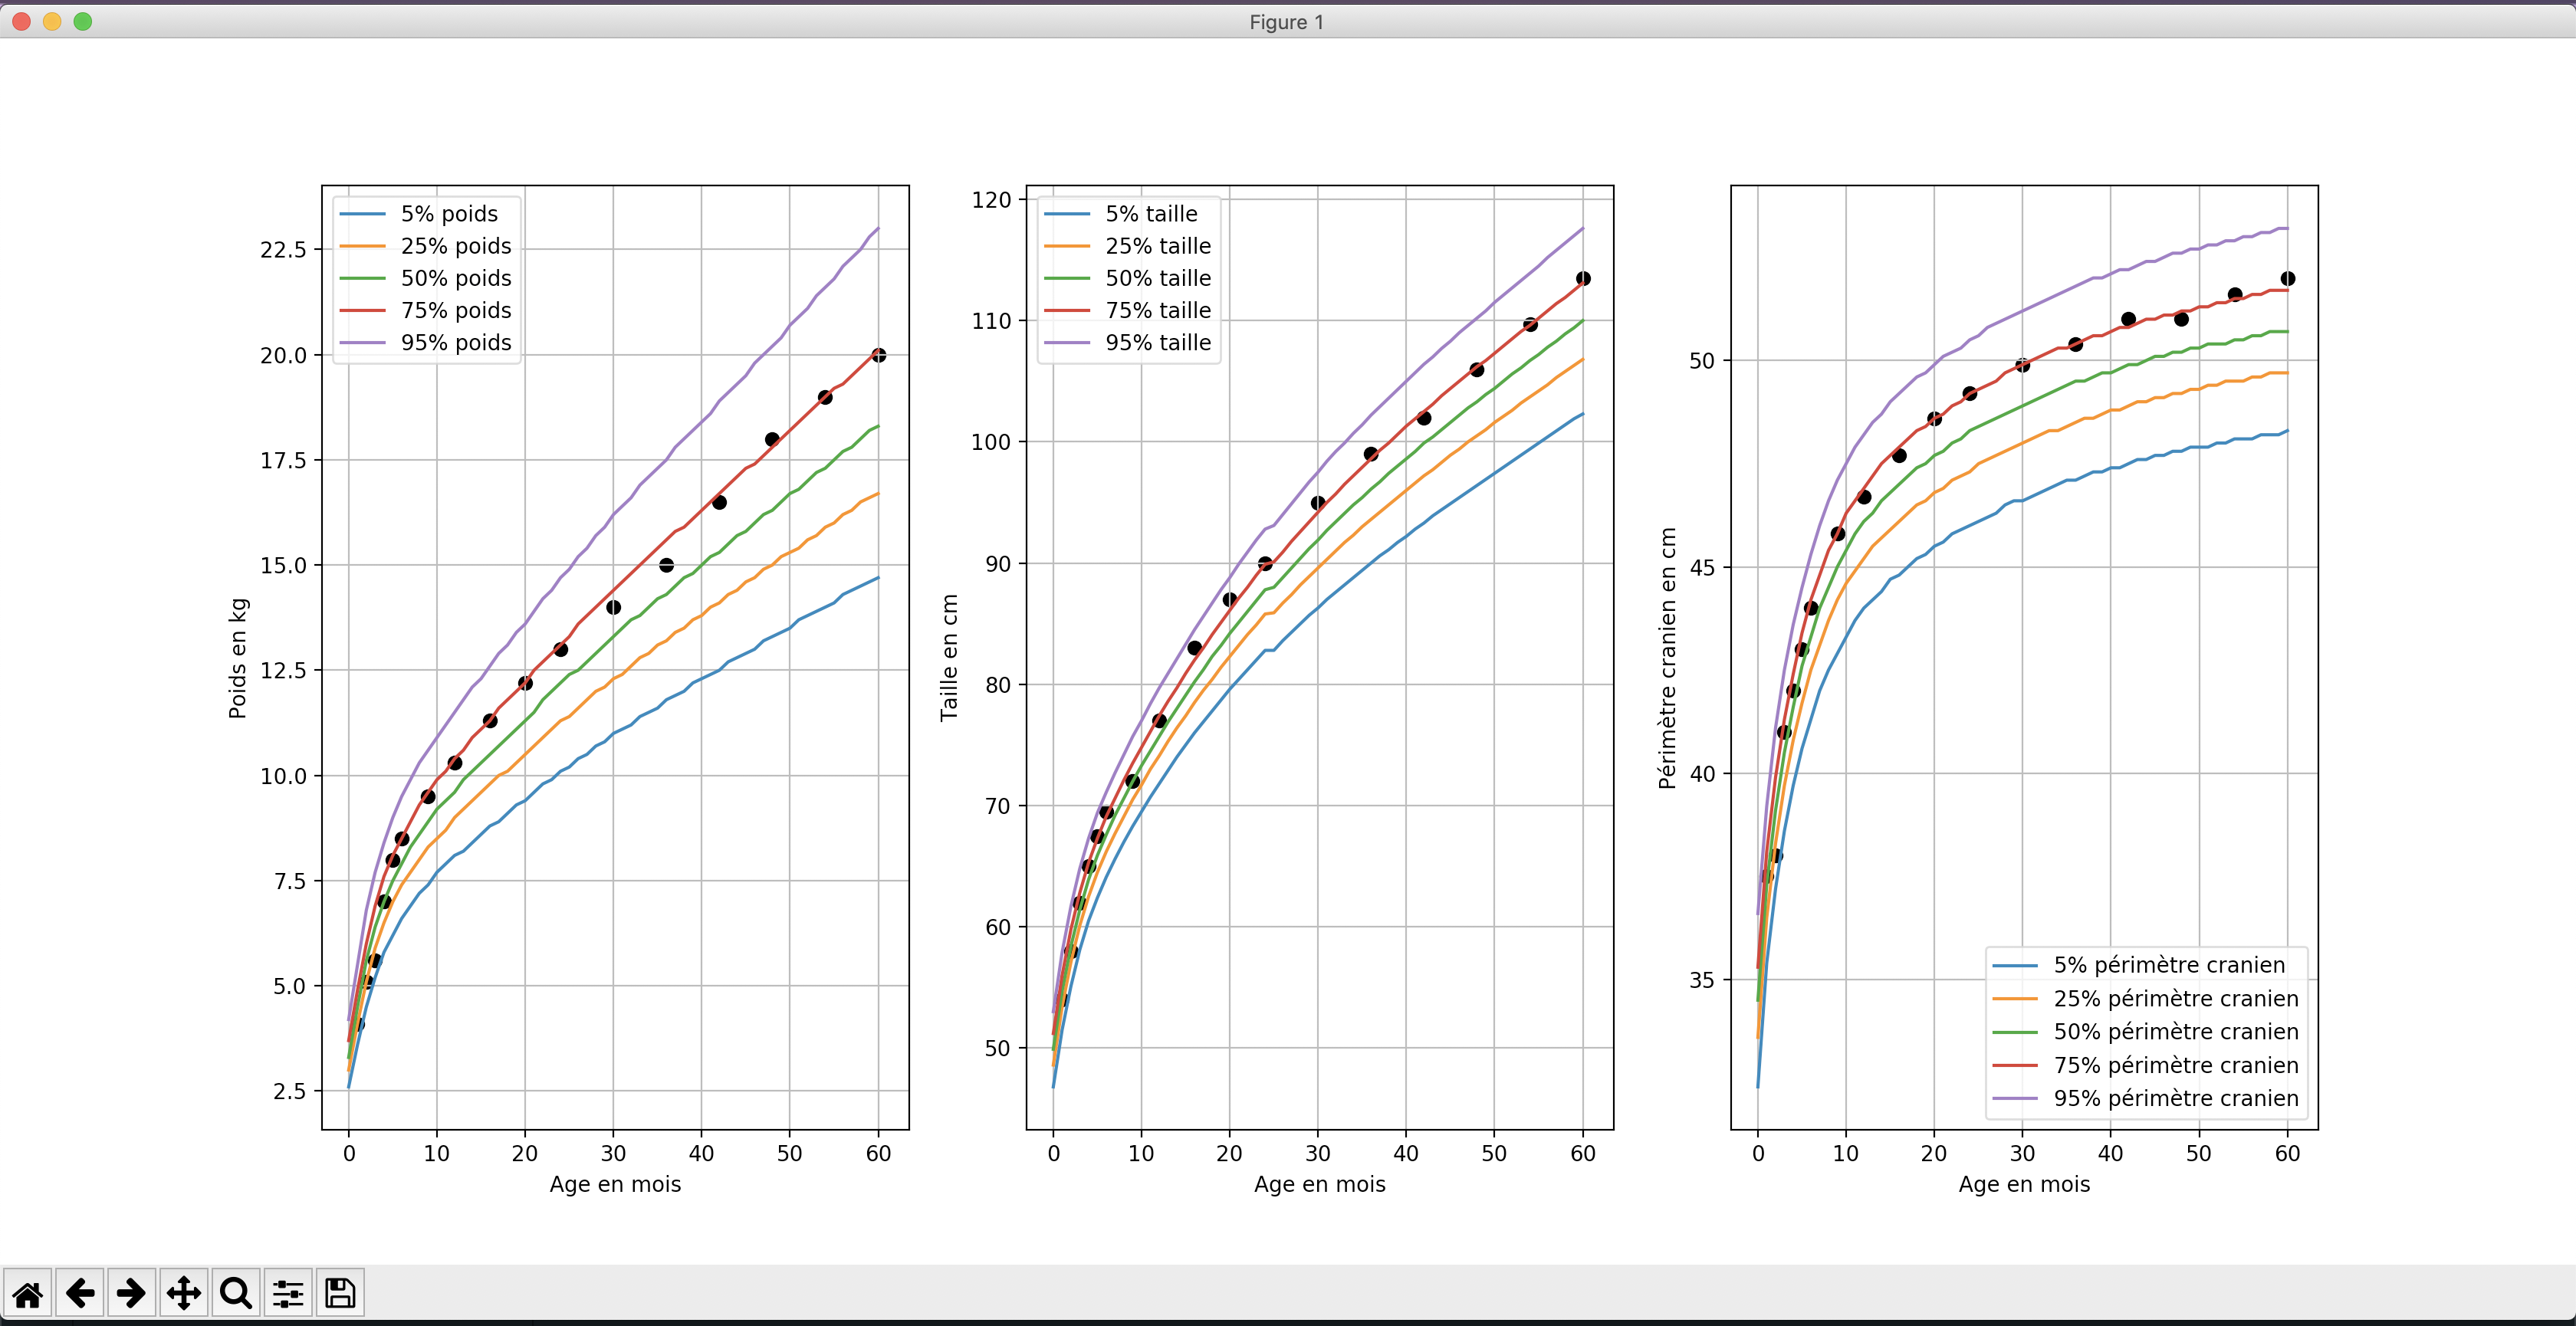2576x1326 pixels.
Task: Click the data point at 60 months on weight chart
Action: click(878, 355)
